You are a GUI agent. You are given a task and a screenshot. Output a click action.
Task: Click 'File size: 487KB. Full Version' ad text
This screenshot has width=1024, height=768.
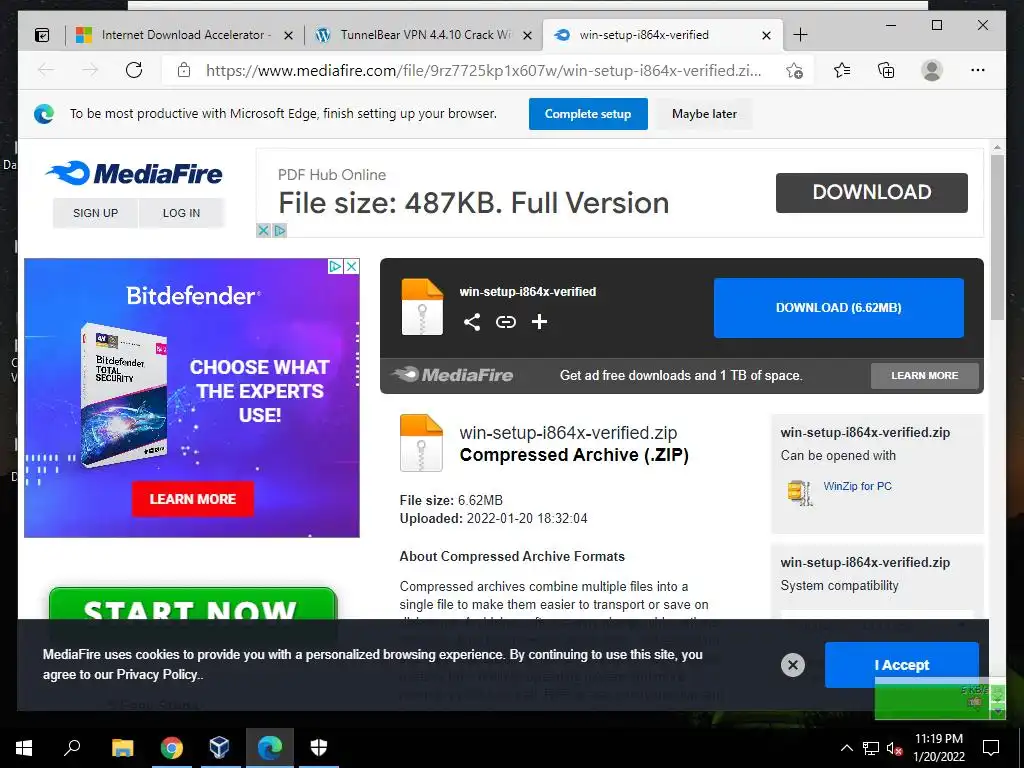tap(473, 203)
